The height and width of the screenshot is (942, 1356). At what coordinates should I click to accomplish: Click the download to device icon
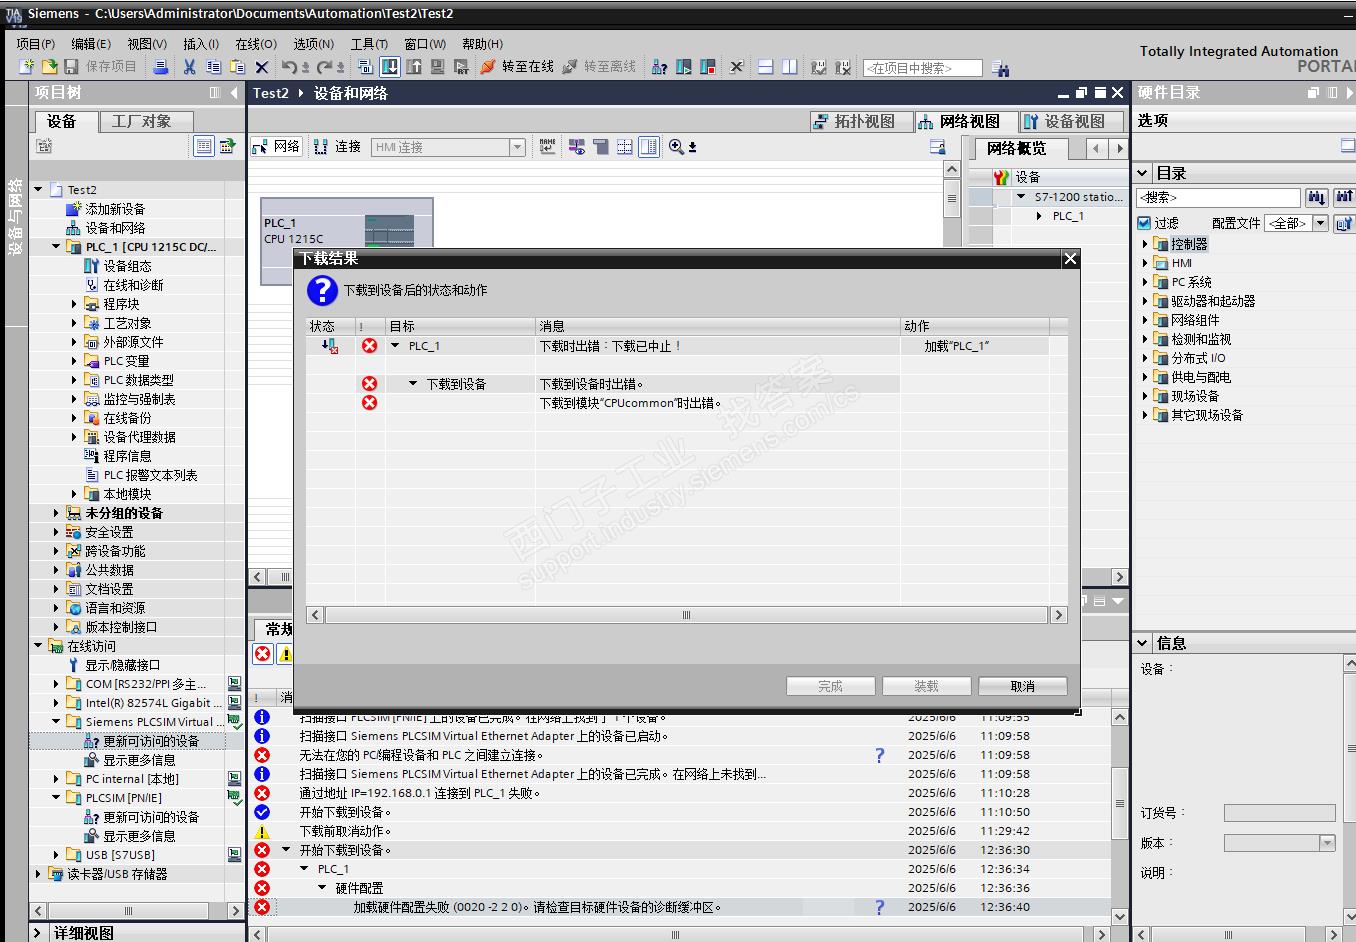tap(390, 67)
